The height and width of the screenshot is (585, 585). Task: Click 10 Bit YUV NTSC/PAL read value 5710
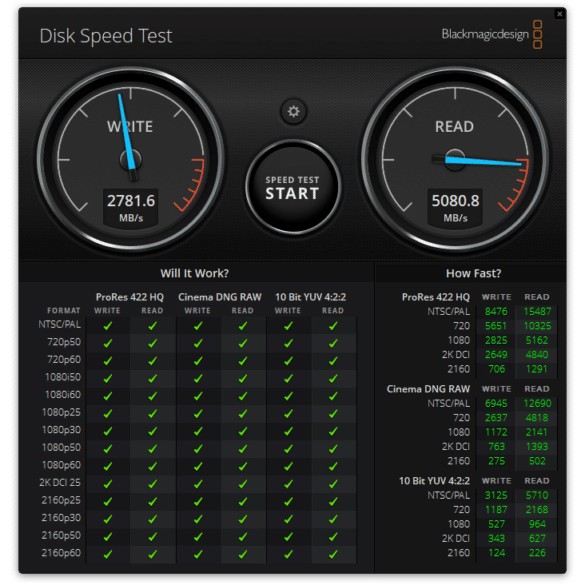[x=537, y=495]
